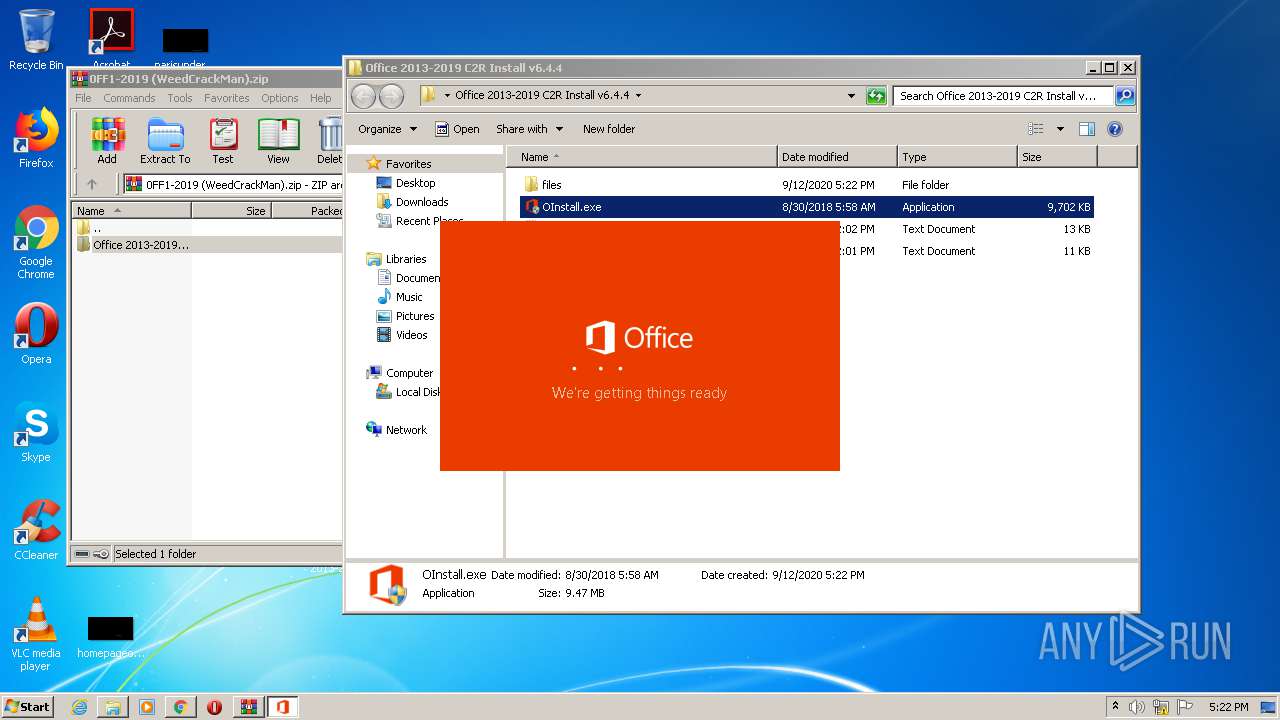The width and height of the screenshot is (1280, 720).
Task: Click the Office installer taskbar button
Action: [282, 707]
